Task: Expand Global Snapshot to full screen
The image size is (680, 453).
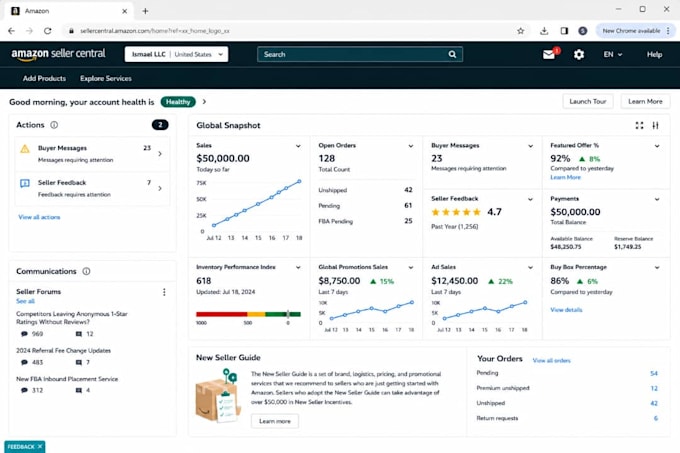Action: point(639,125)
